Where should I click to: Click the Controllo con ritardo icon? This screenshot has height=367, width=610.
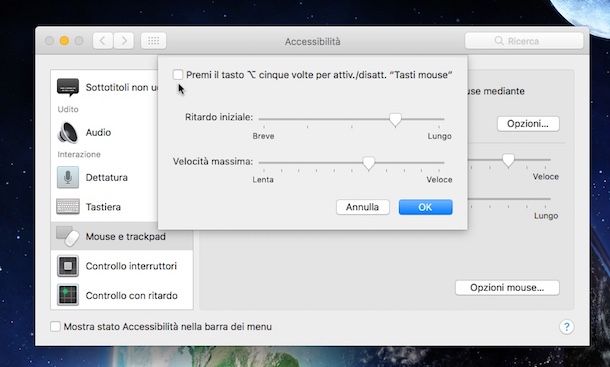pos(68,295)
